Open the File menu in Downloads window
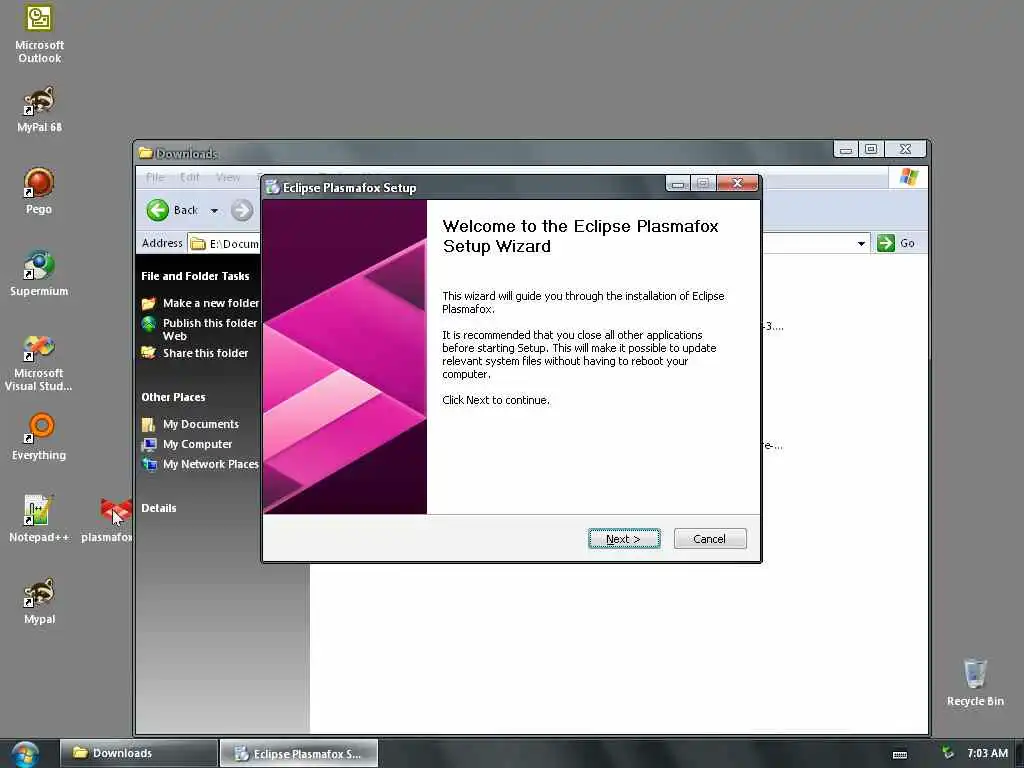This screenshot has height=768, width=1024. click(155, 177)
